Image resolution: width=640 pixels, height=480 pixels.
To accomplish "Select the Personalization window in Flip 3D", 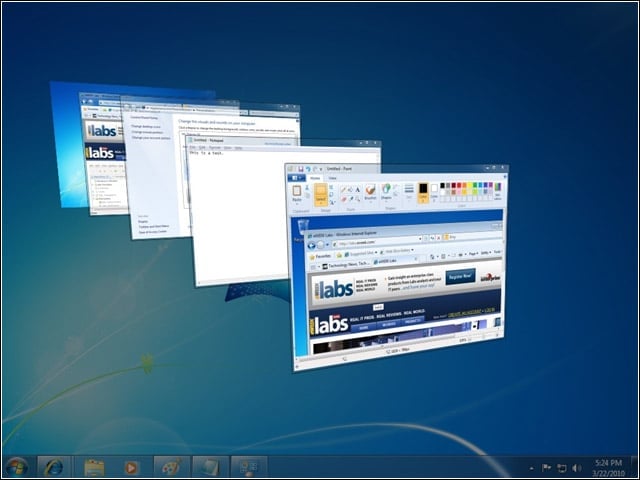I will tap(157, 180).
